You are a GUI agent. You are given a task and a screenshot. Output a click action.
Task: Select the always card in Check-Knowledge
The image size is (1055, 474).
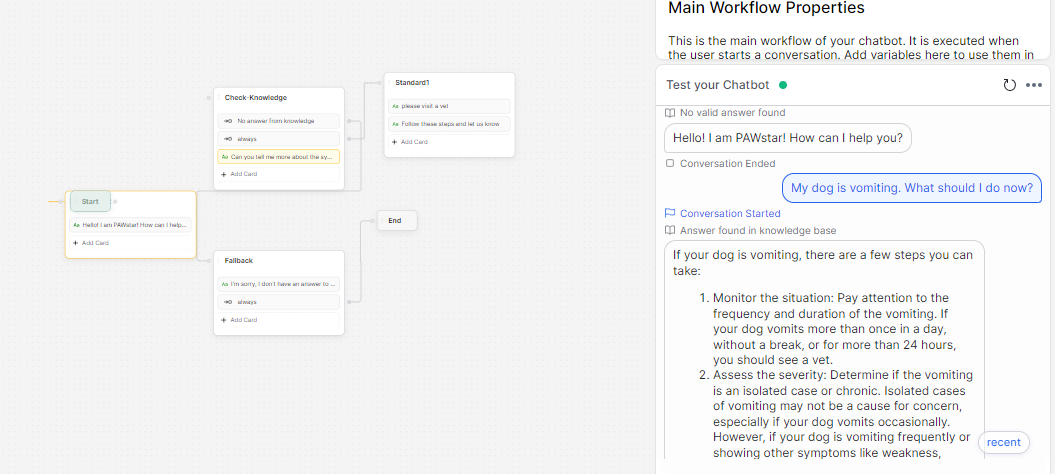279,139
